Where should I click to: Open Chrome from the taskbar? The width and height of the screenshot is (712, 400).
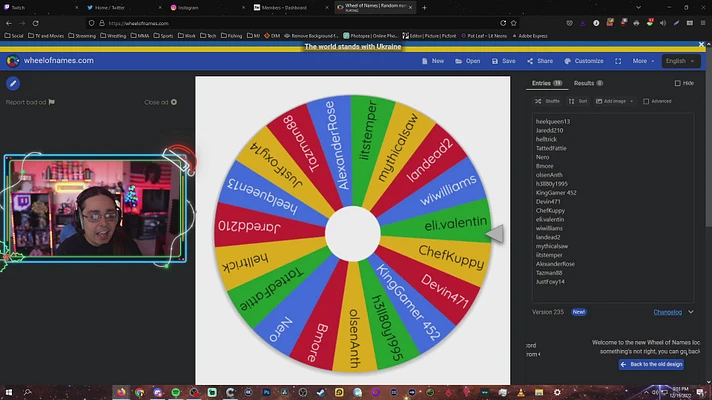pos(139,392)
